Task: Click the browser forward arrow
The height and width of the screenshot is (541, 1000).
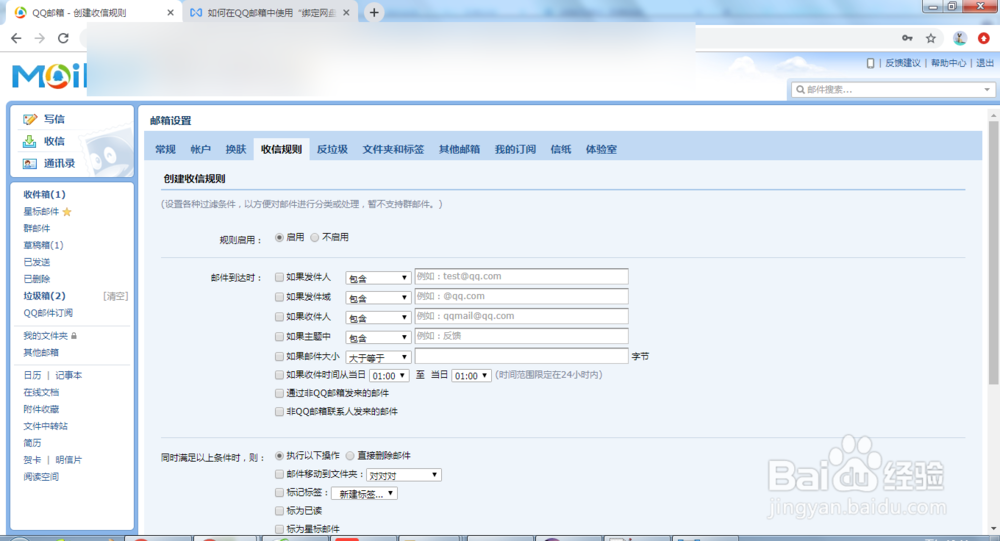Action: coord(40,38)
